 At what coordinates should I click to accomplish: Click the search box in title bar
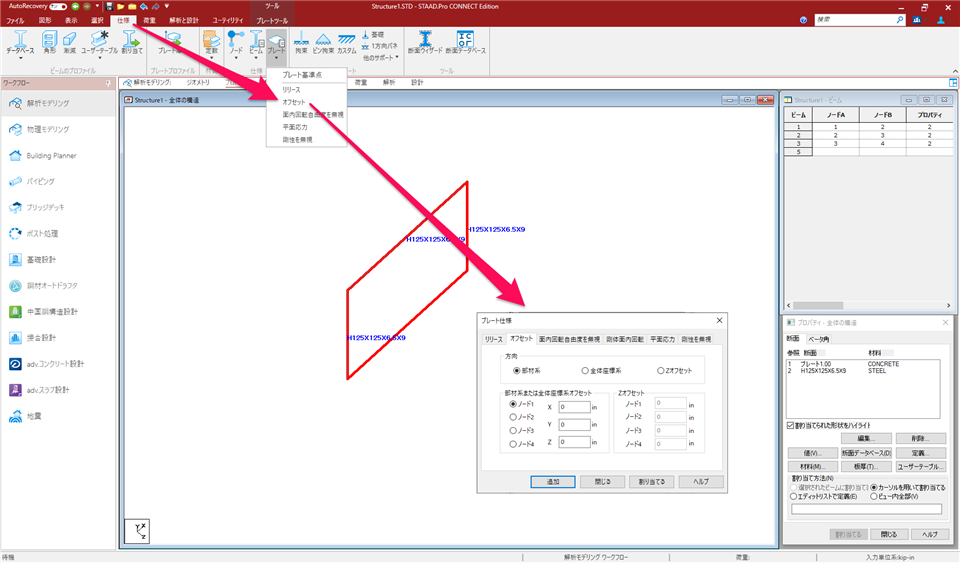(x=860, y=20)
